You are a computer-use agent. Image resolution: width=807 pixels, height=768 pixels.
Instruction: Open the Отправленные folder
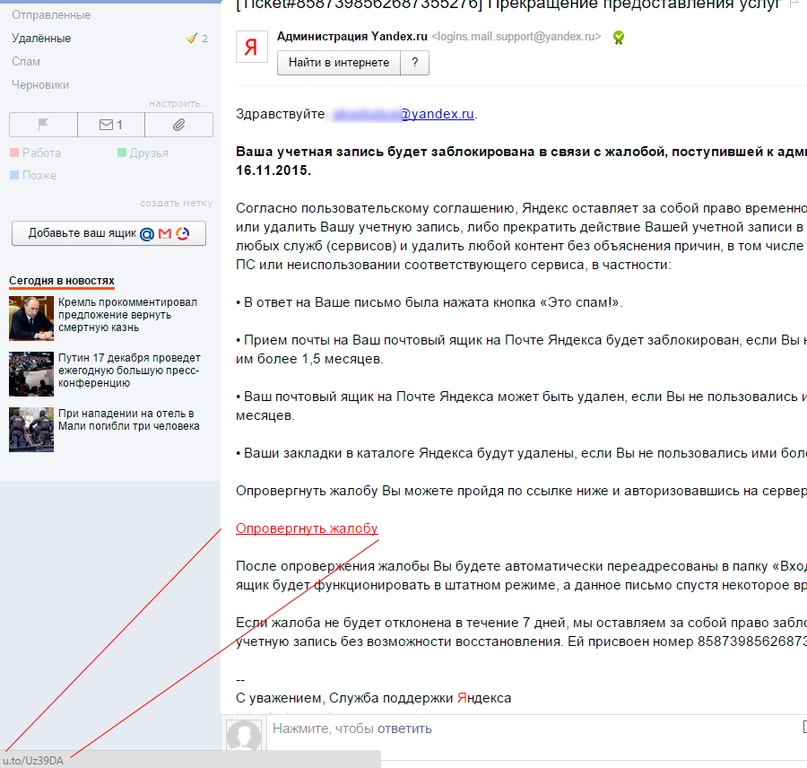(51, 15)
